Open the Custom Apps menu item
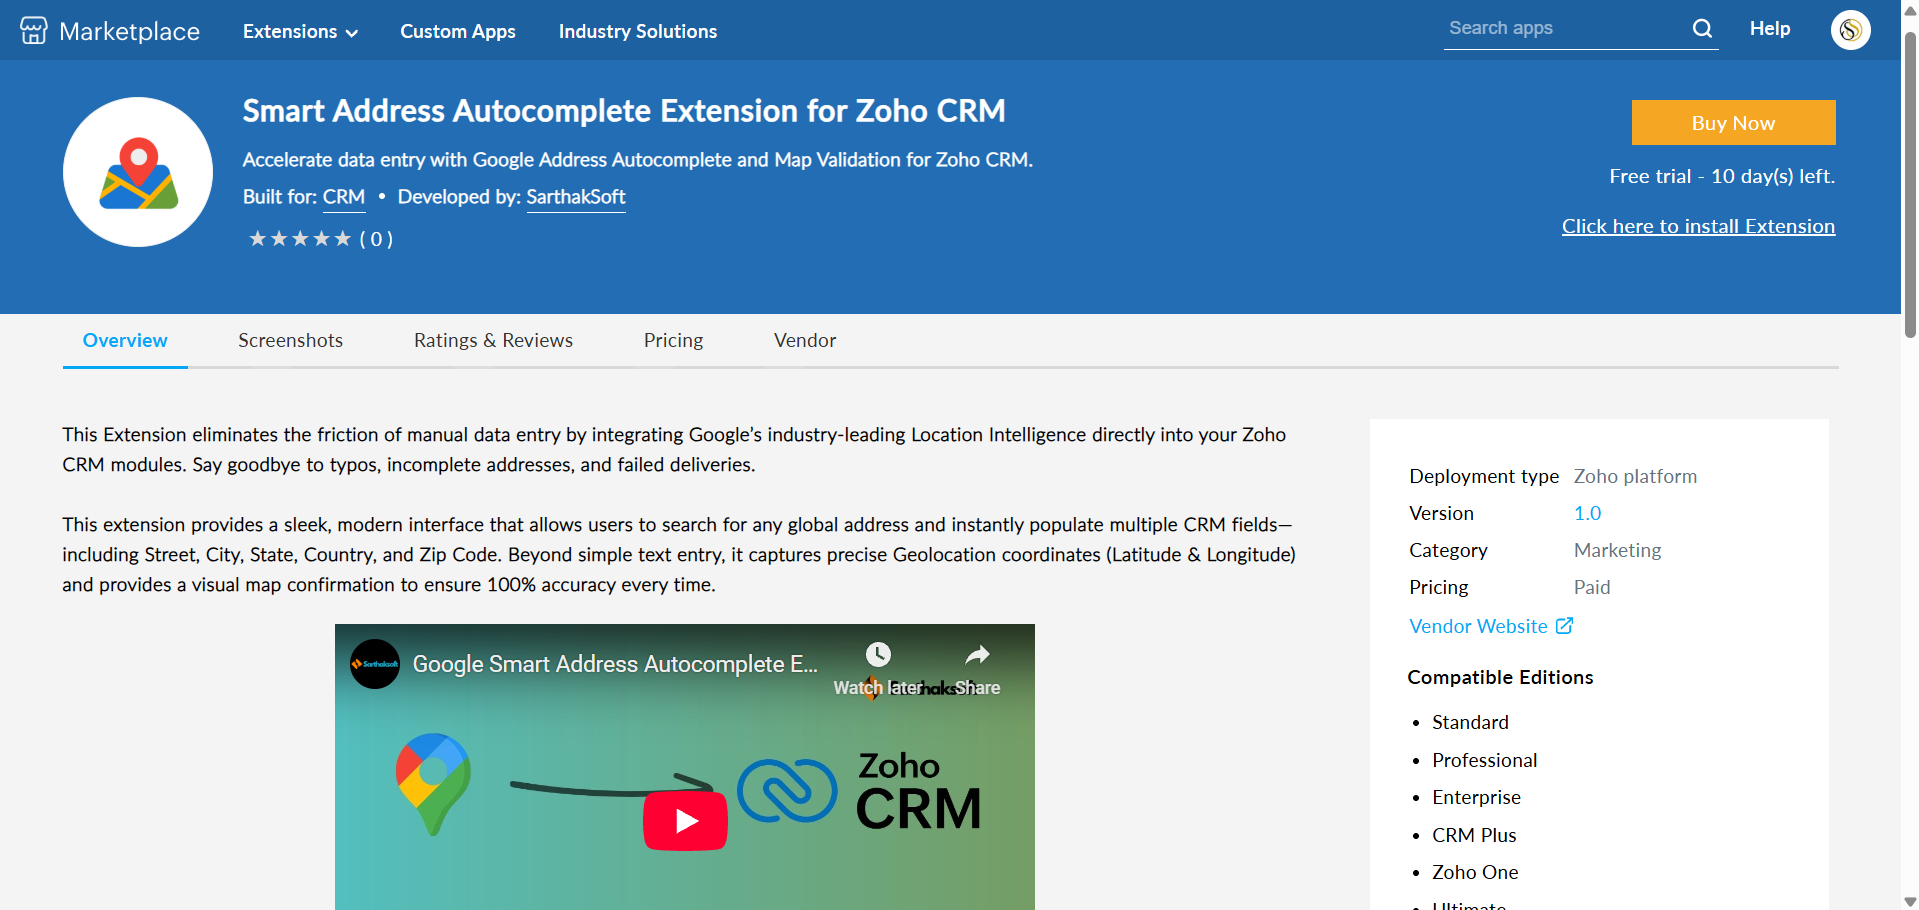This screenshot has width=1919, height=910. tap(457, 31)
